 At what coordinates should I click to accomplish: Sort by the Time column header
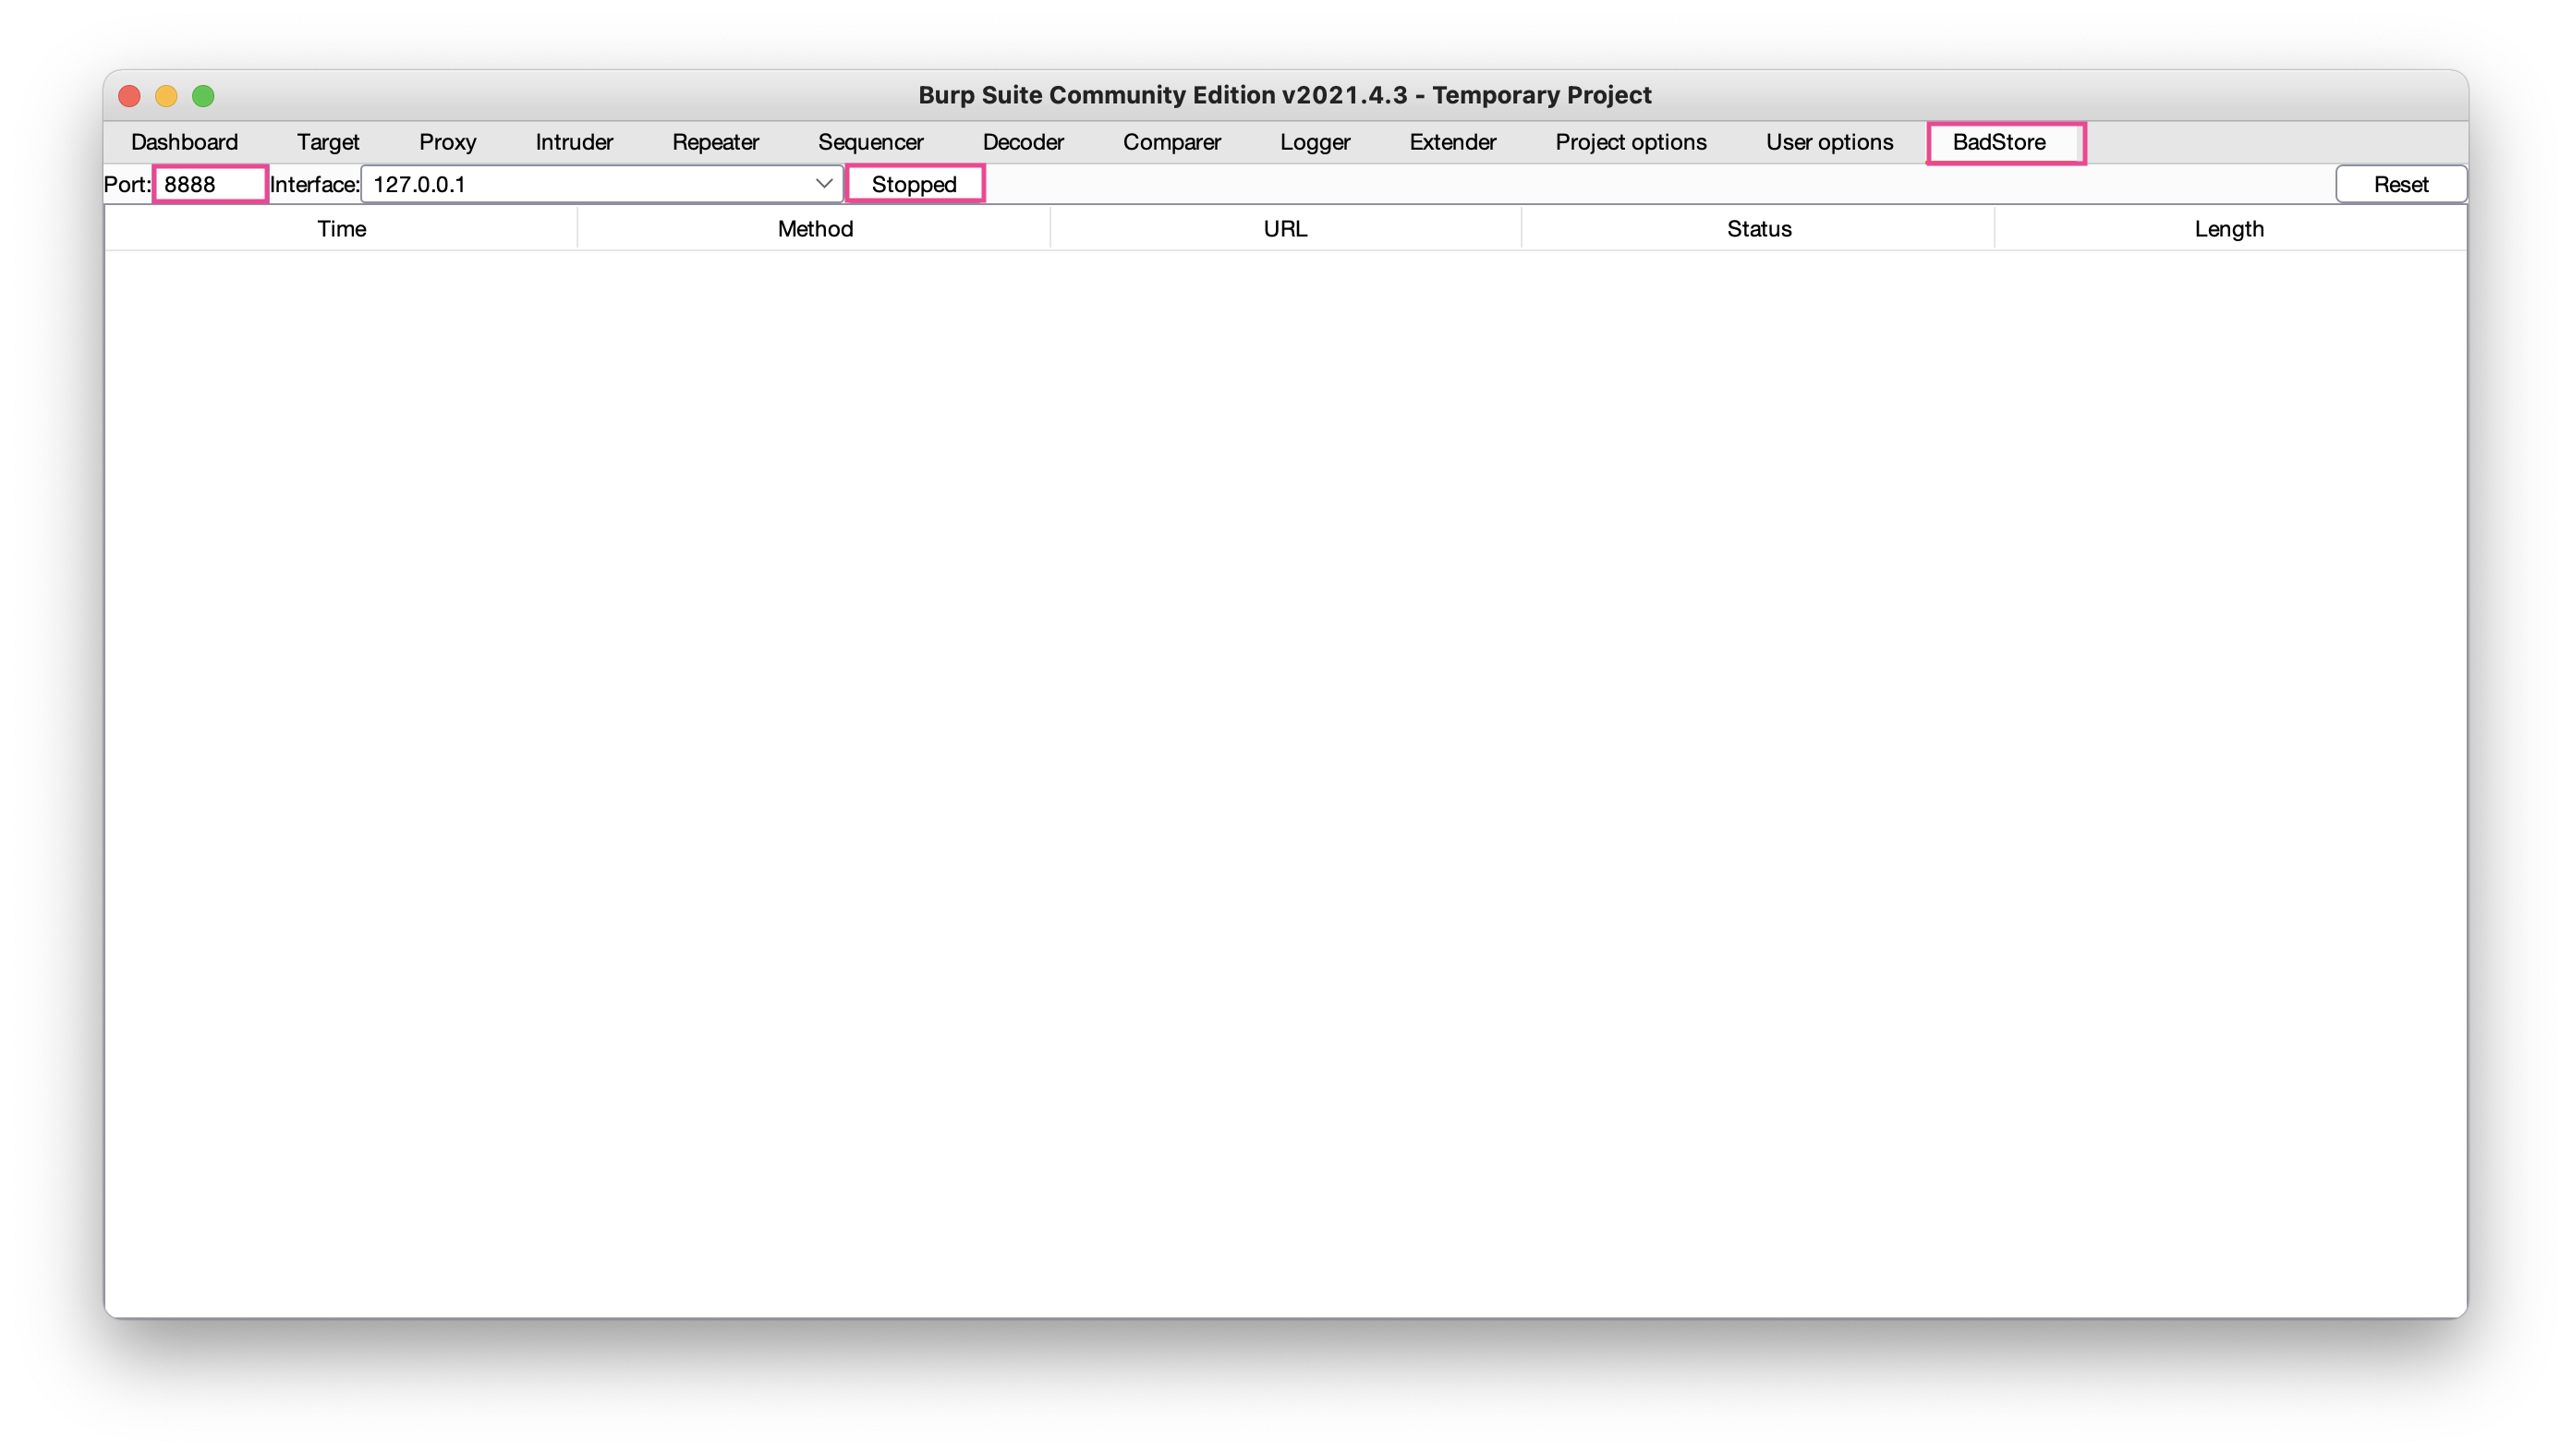tap(341, 229)
